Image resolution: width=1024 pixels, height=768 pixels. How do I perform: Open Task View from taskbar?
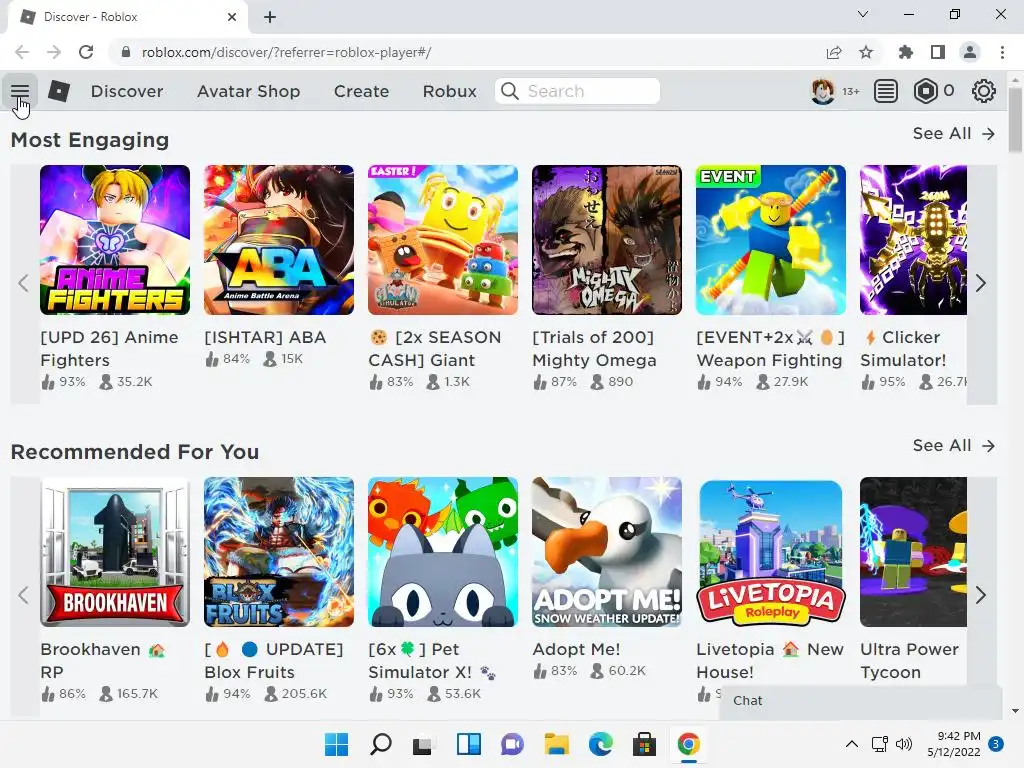pyautogui.click(x=423, y=744)
